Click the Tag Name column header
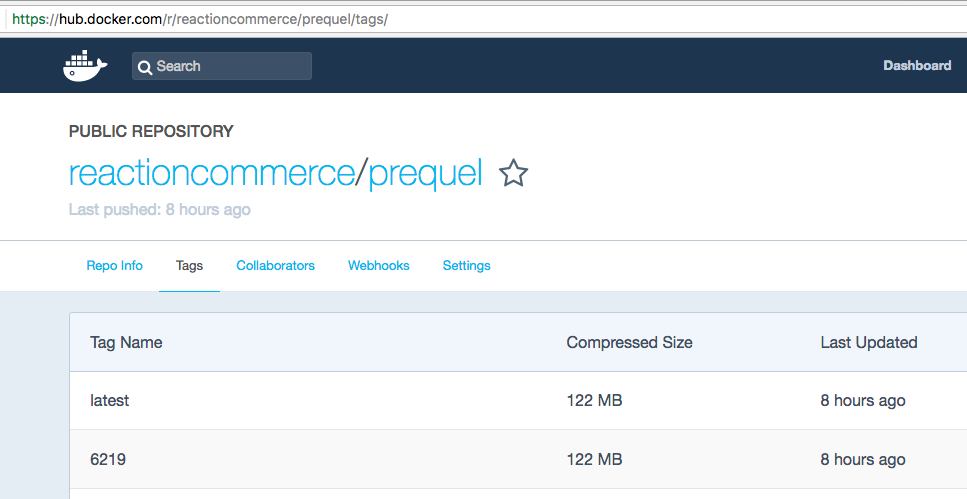The height and width of the screenshot is (499, 967). coord(126,342)
